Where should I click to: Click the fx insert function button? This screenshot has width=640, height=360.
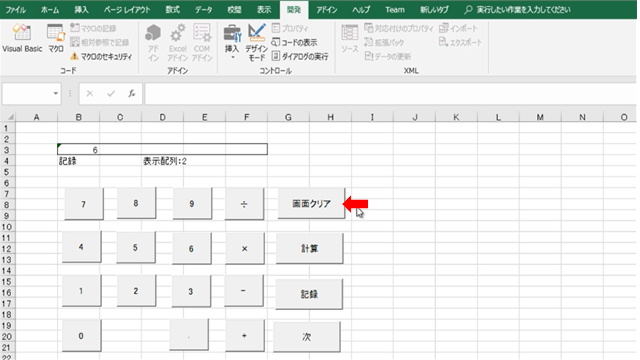point(131,93)
